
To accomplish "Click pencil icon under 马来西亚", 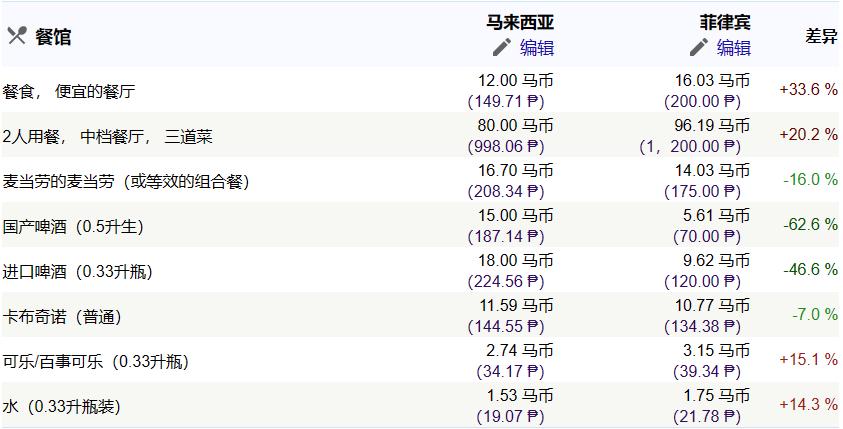I will 502,47.
